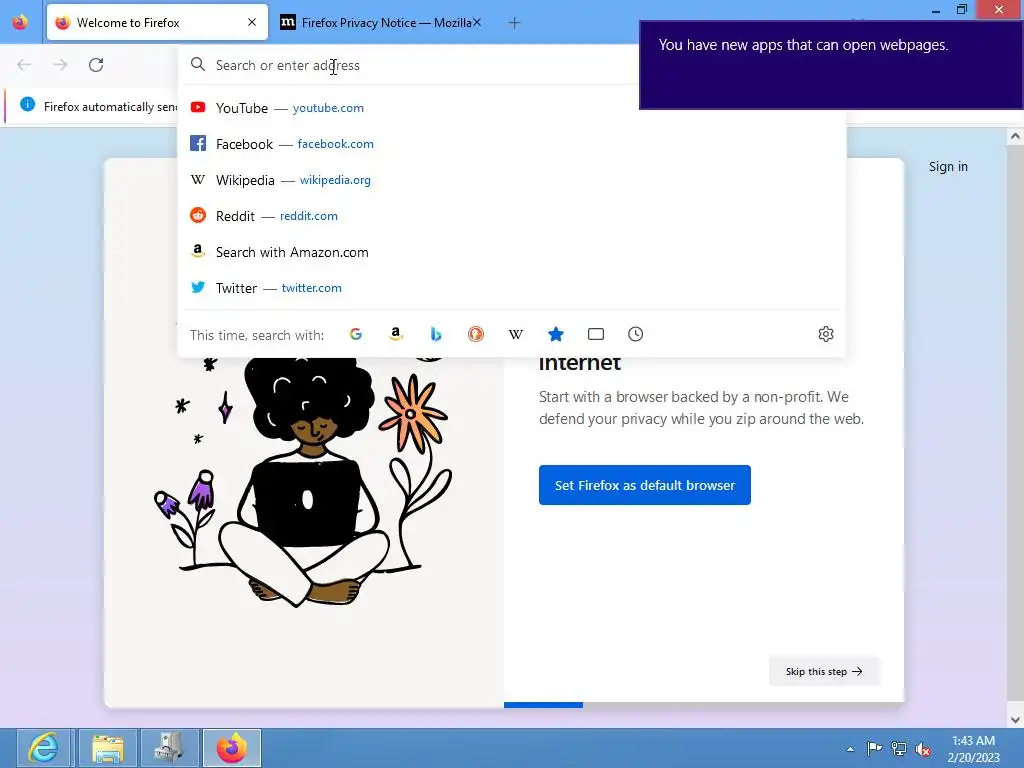
Task: Select YouTube suggestion in dropdown
Action: 512,108
